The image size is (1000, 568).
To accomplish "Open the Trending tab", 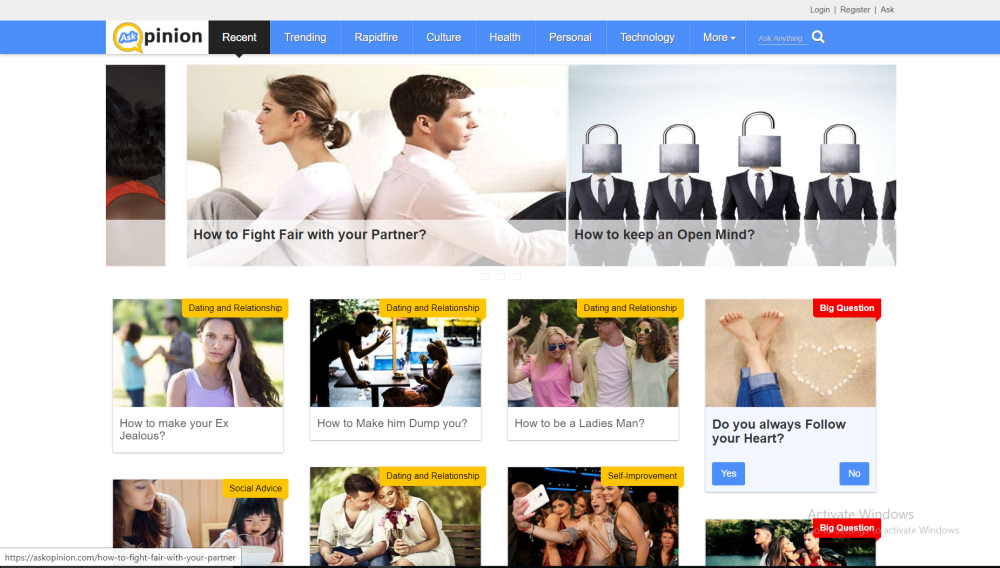I will tap(305, 37).
